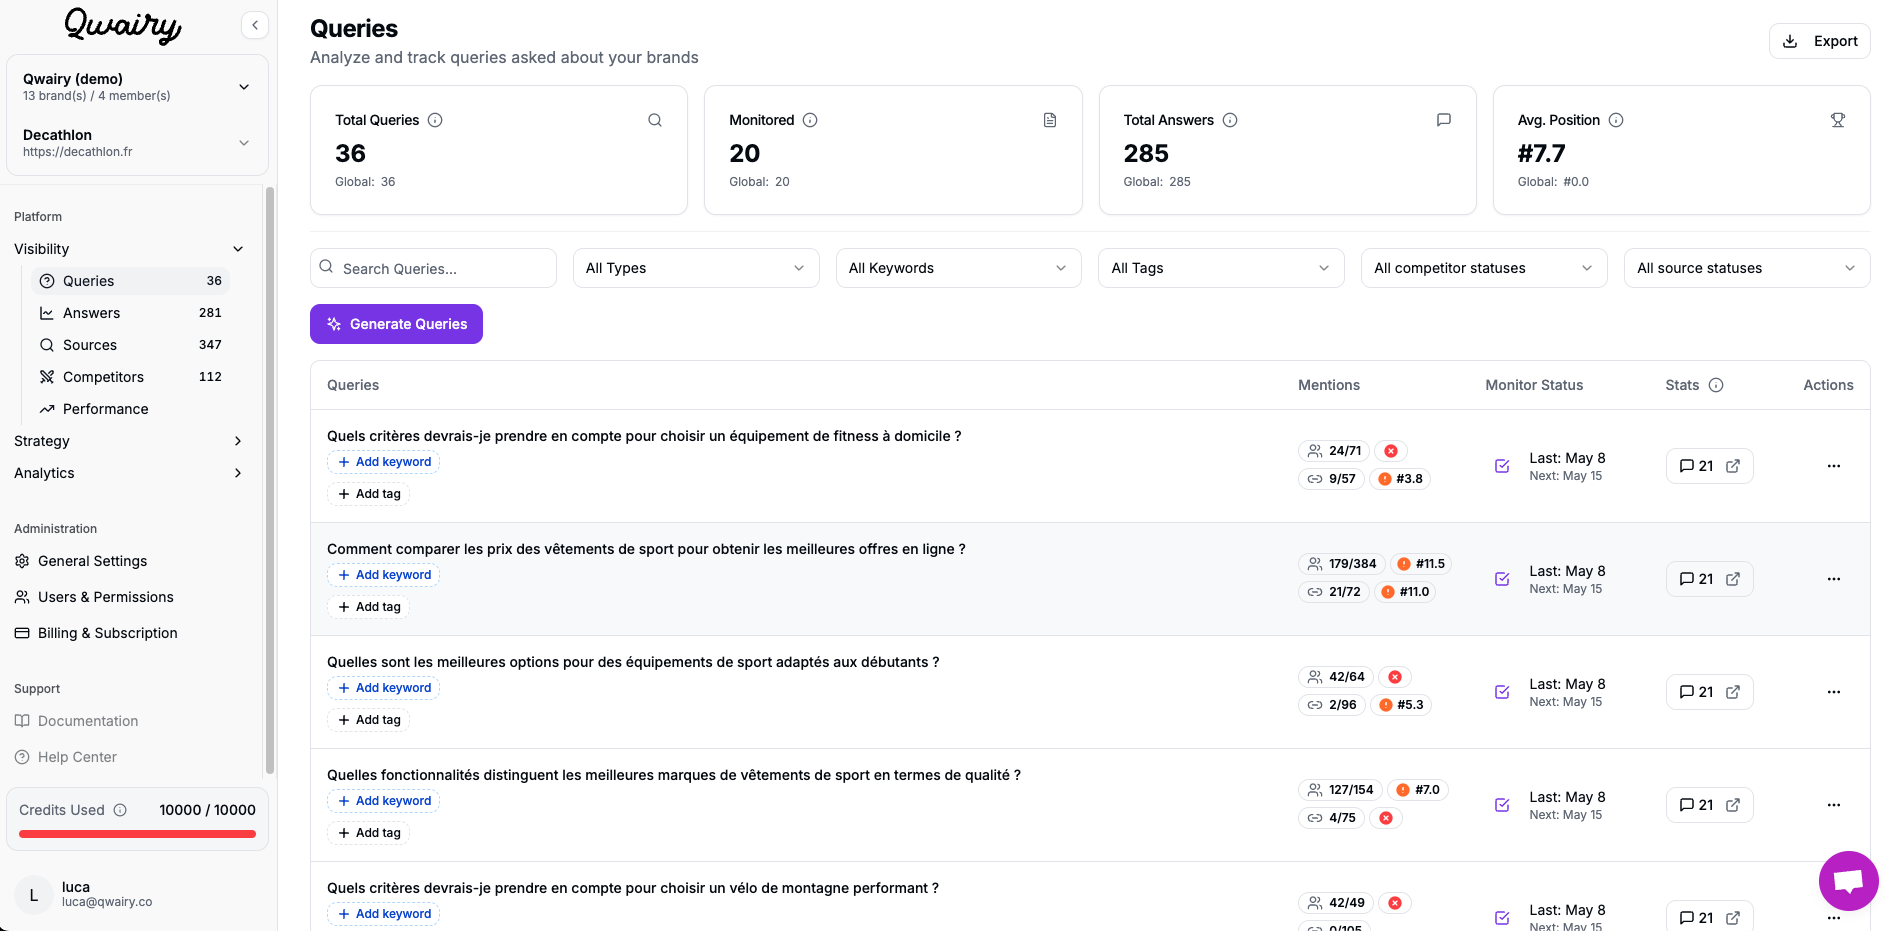Click the chat icon in Total Answers card

1444,120
